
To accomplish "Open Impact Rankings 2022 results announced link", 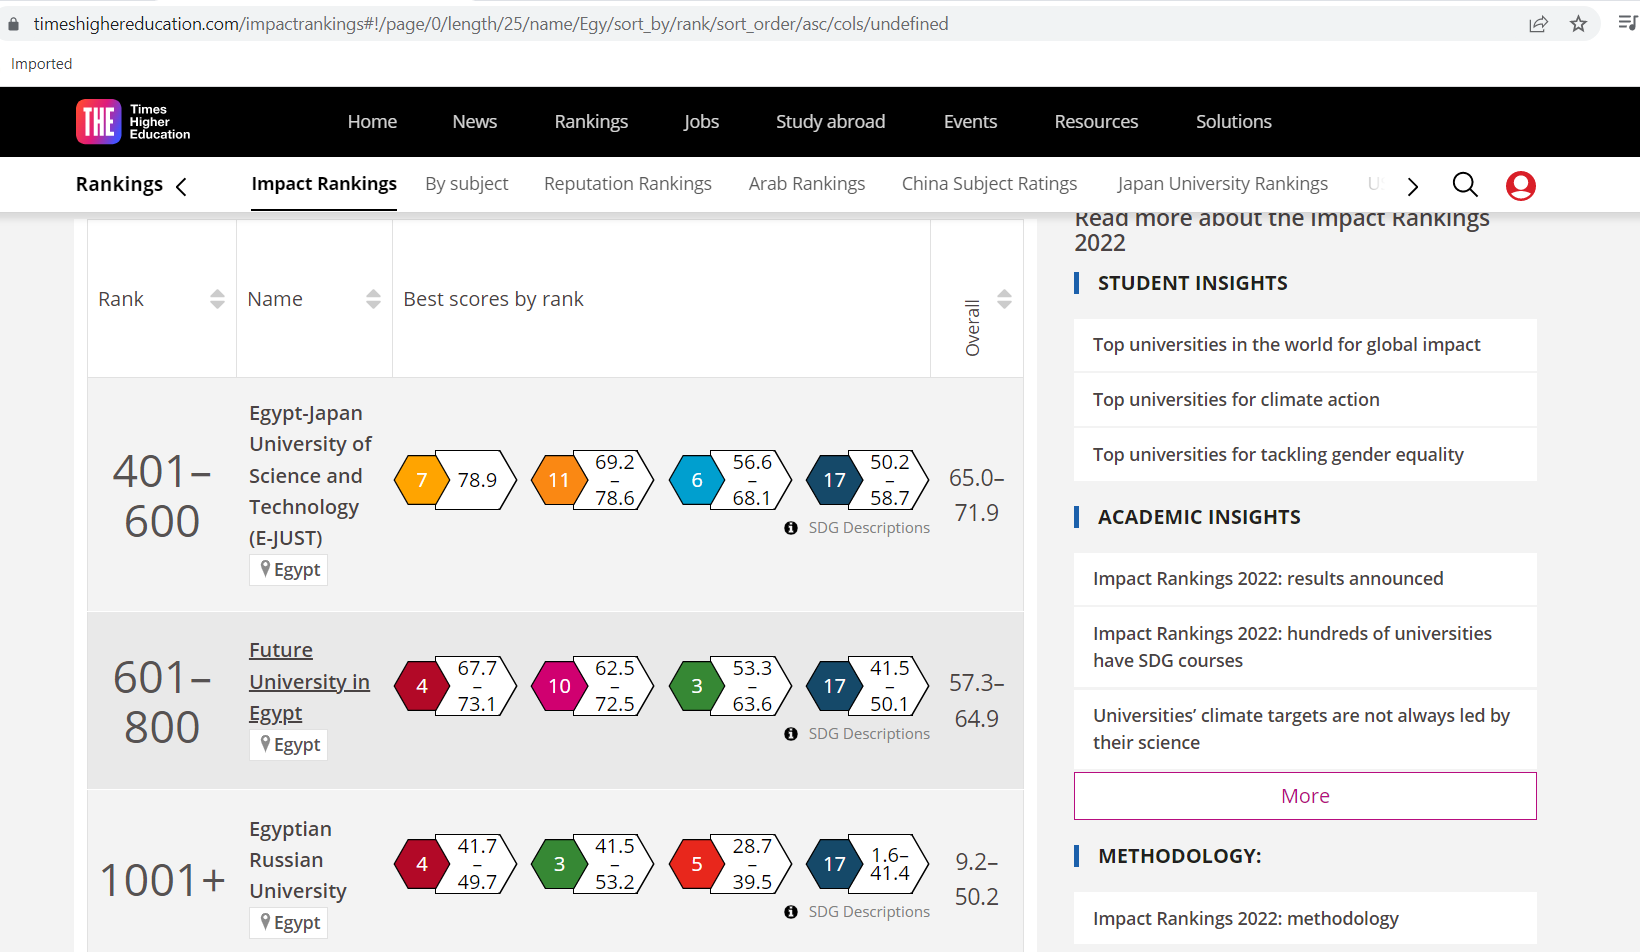I will [x=1305, y=579].
